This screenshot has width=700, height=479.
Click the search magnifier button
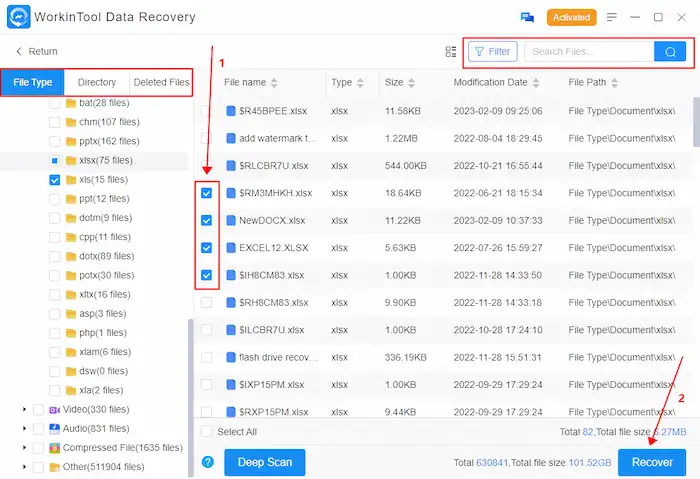click(x=670, y=52)
